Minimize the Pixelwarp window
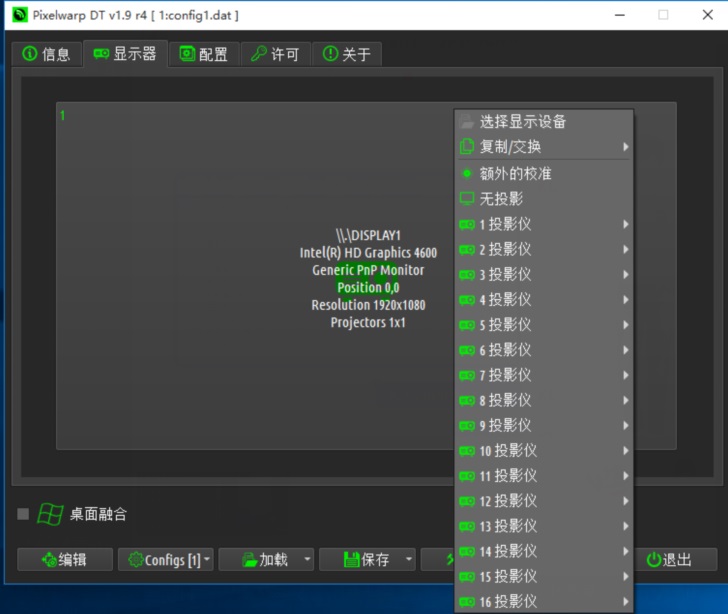Image resolution: width=728 pixels, height=614 pixels. point(619,15)
